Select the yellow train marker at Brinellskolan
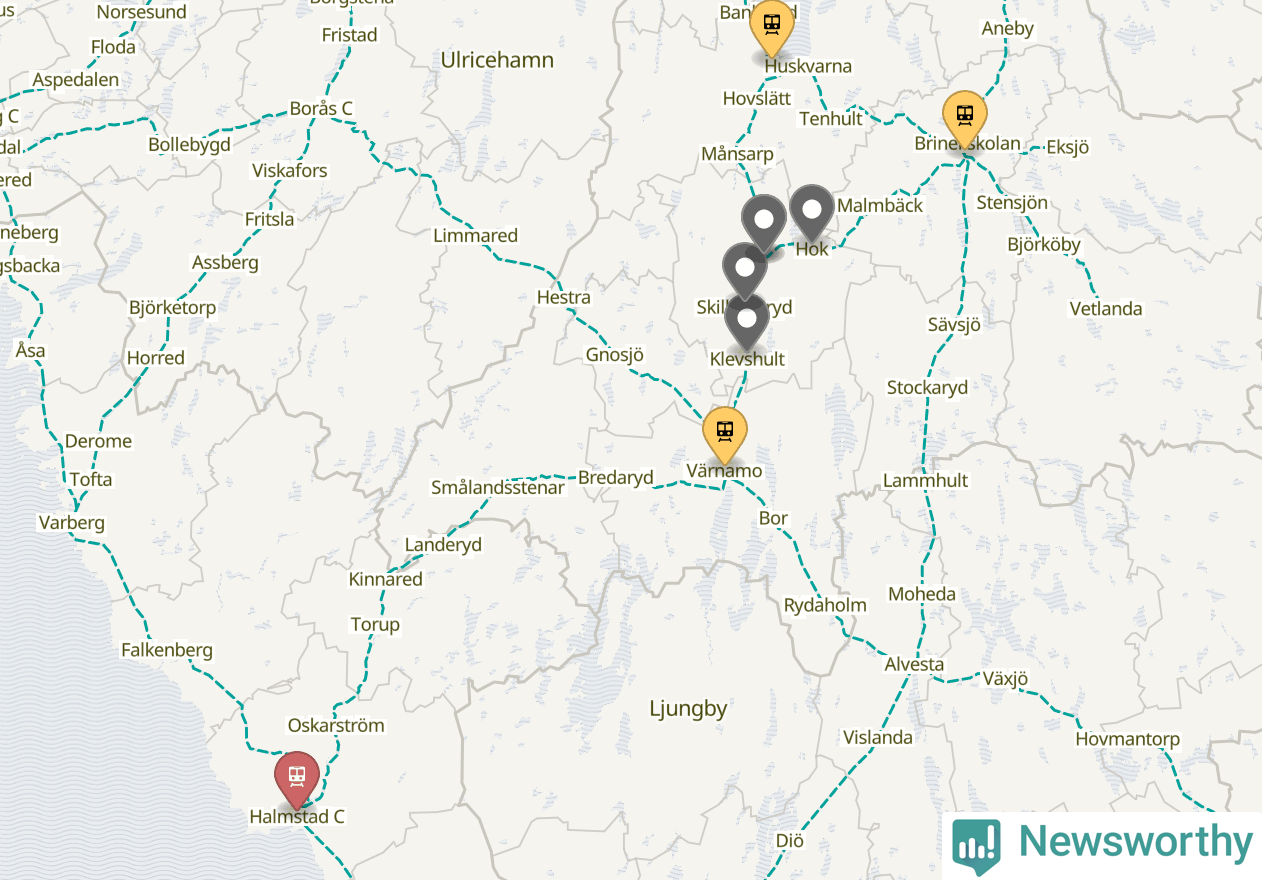The image size is (1262, 880). click(965, 116)
